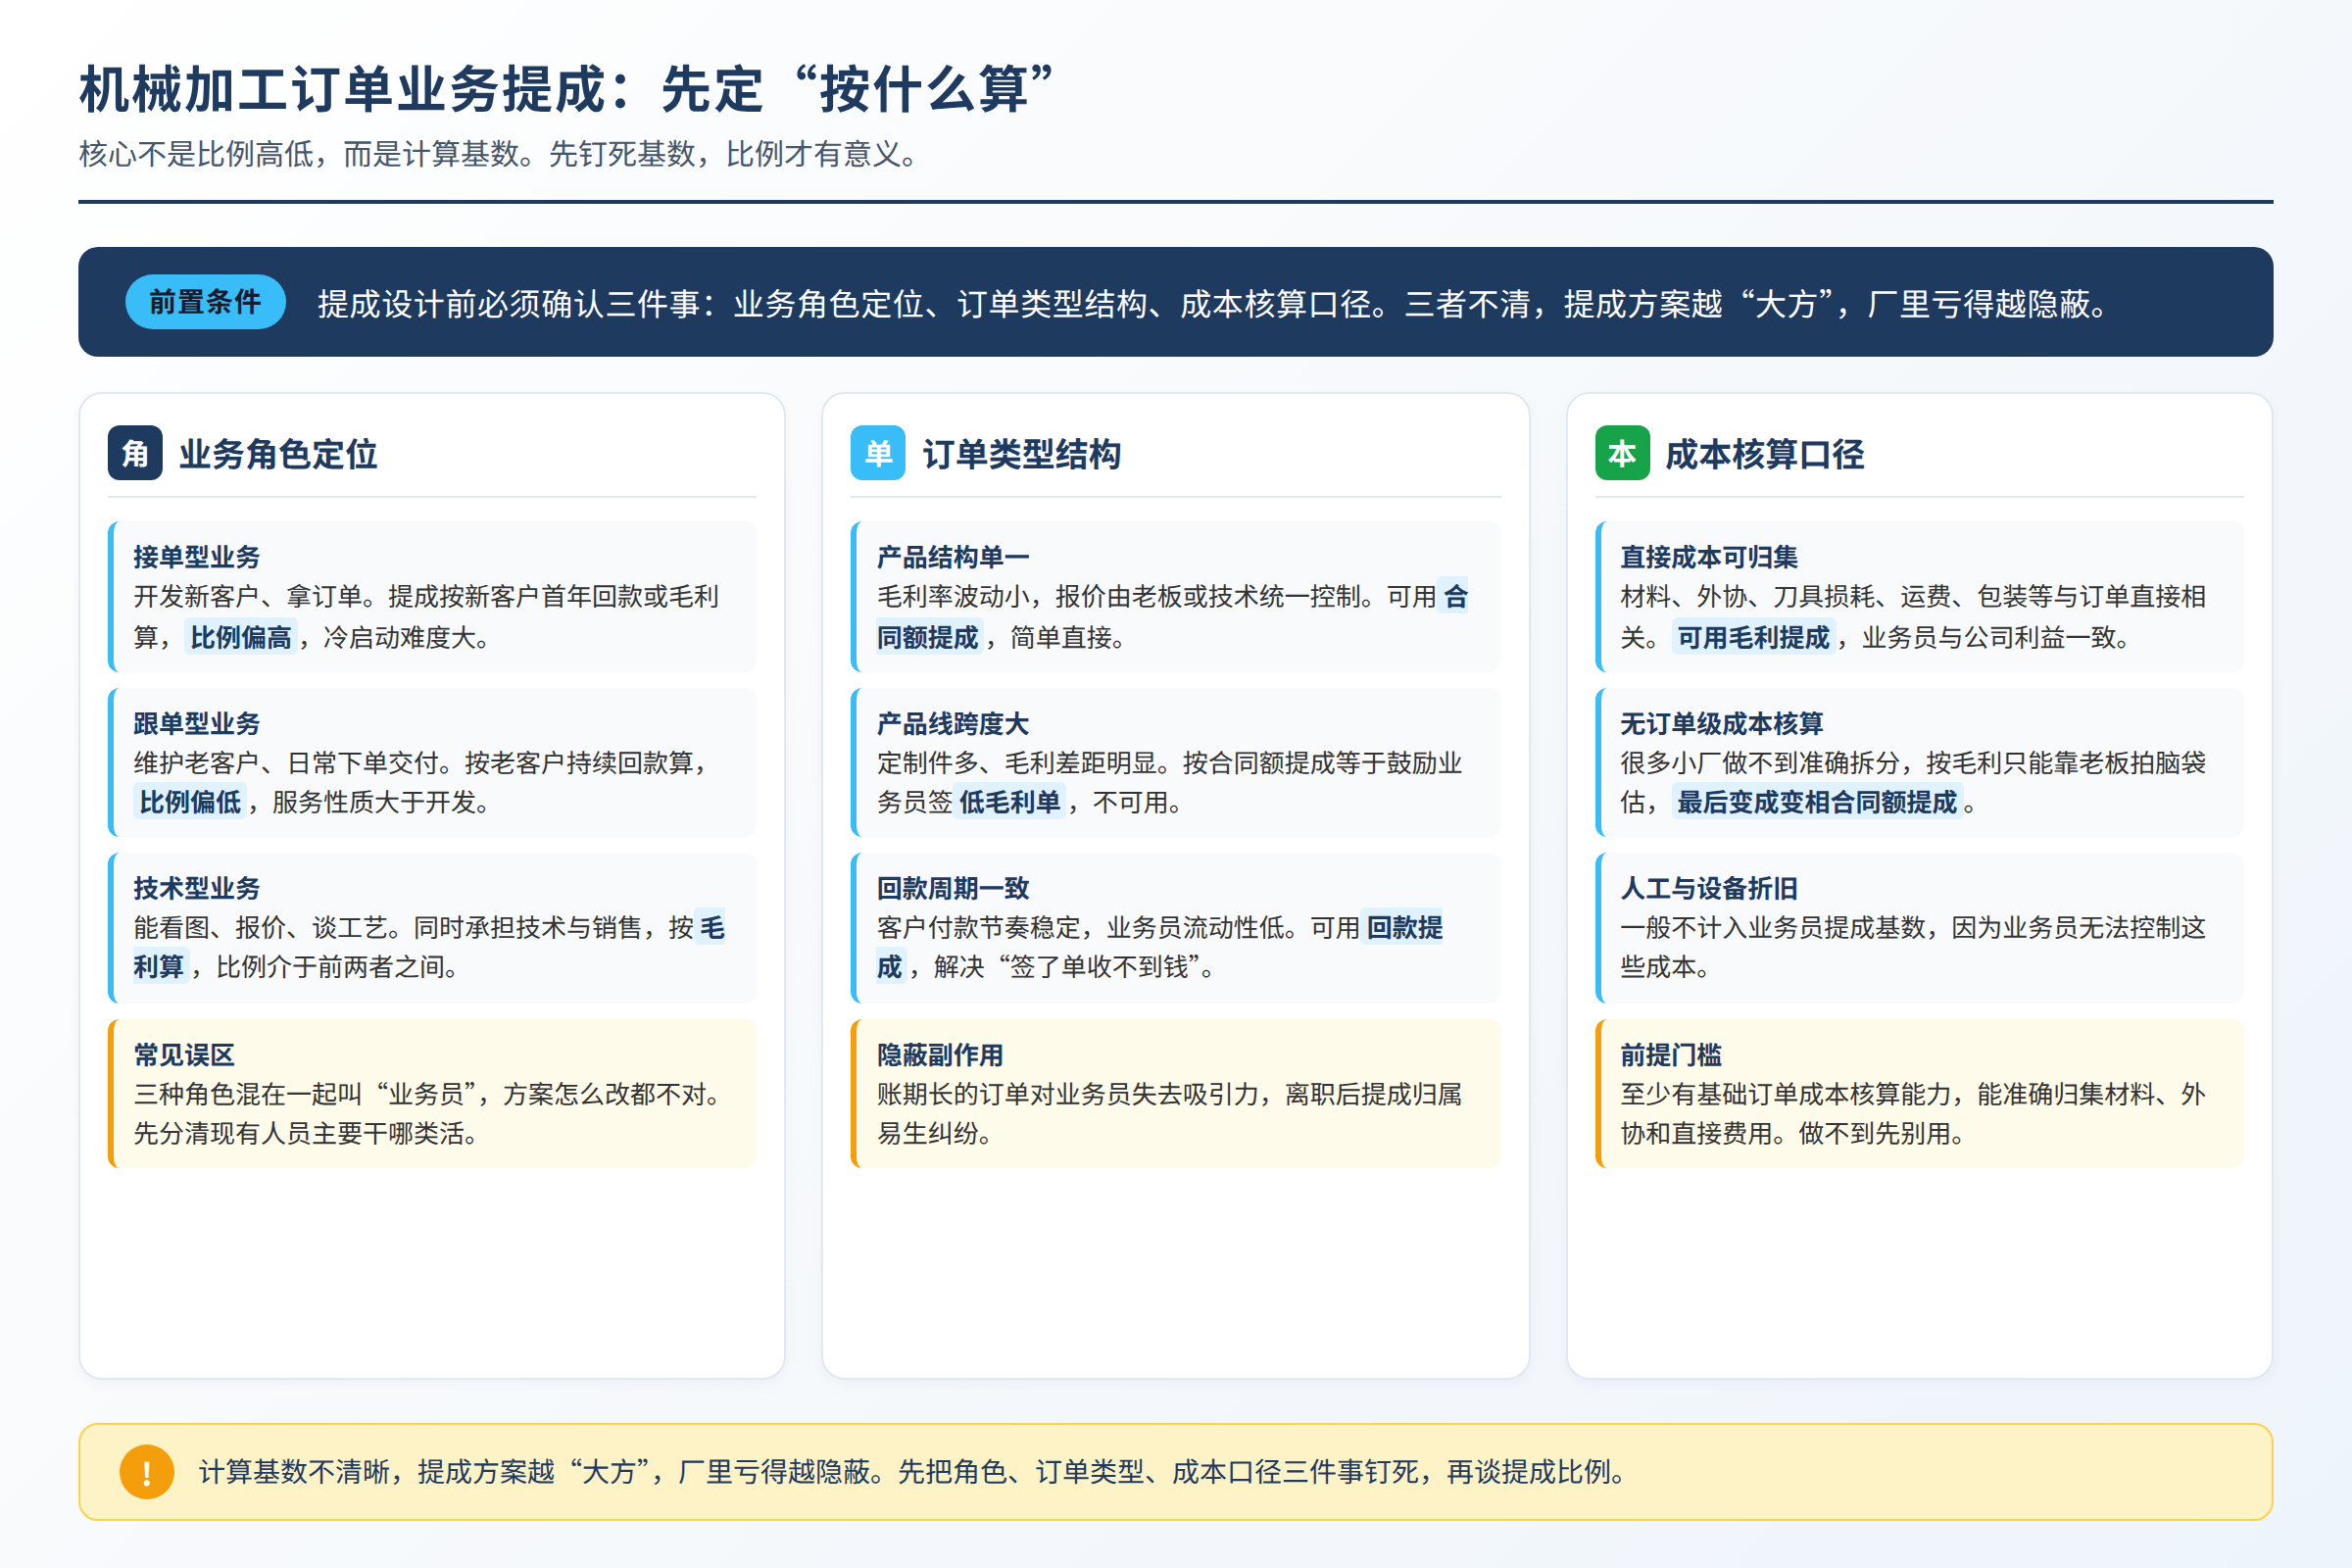This screenshot has height=1568, width=2352.
Task: Select the 成本核算口径 heading
Action: [1764, 454]
